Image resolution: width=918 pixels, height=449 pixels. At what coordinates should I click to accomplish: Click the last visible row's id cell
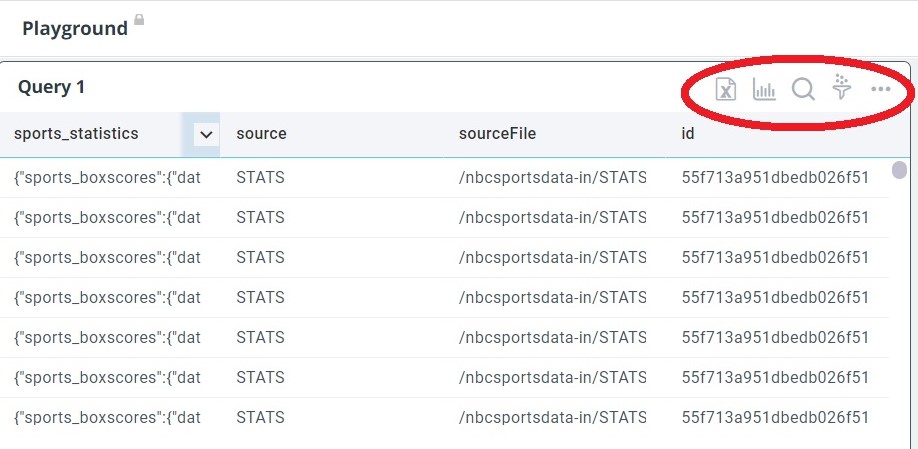pyautogui.click(x=774, y=417)
